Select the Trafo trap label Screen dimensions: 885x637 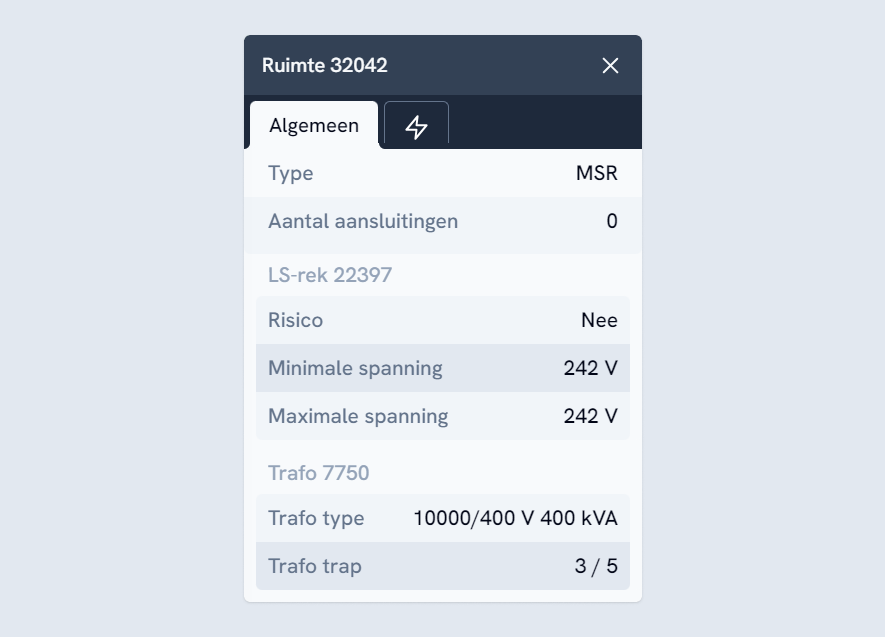coord(315,566)
